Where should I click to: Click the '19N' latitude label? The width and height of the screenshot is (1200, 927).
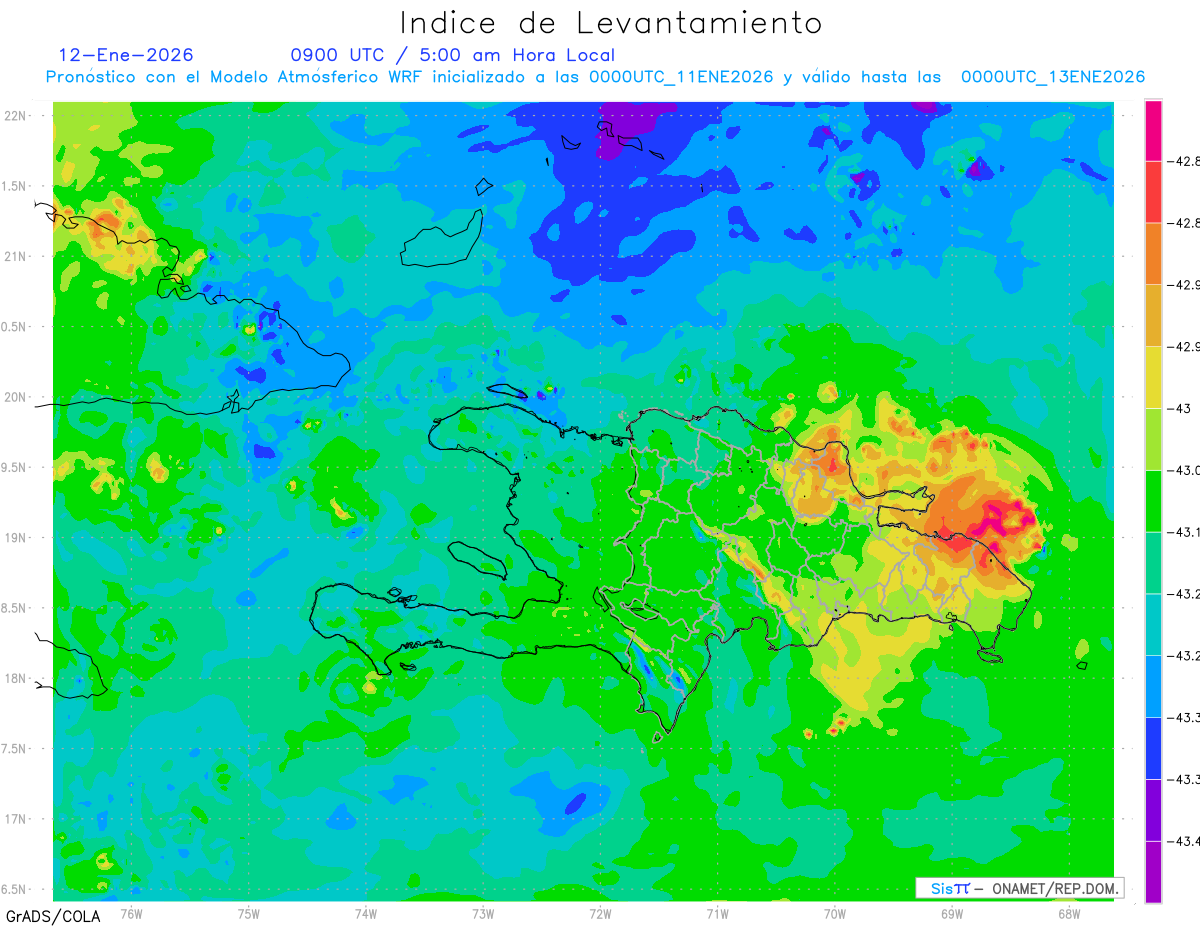(15, 537)
